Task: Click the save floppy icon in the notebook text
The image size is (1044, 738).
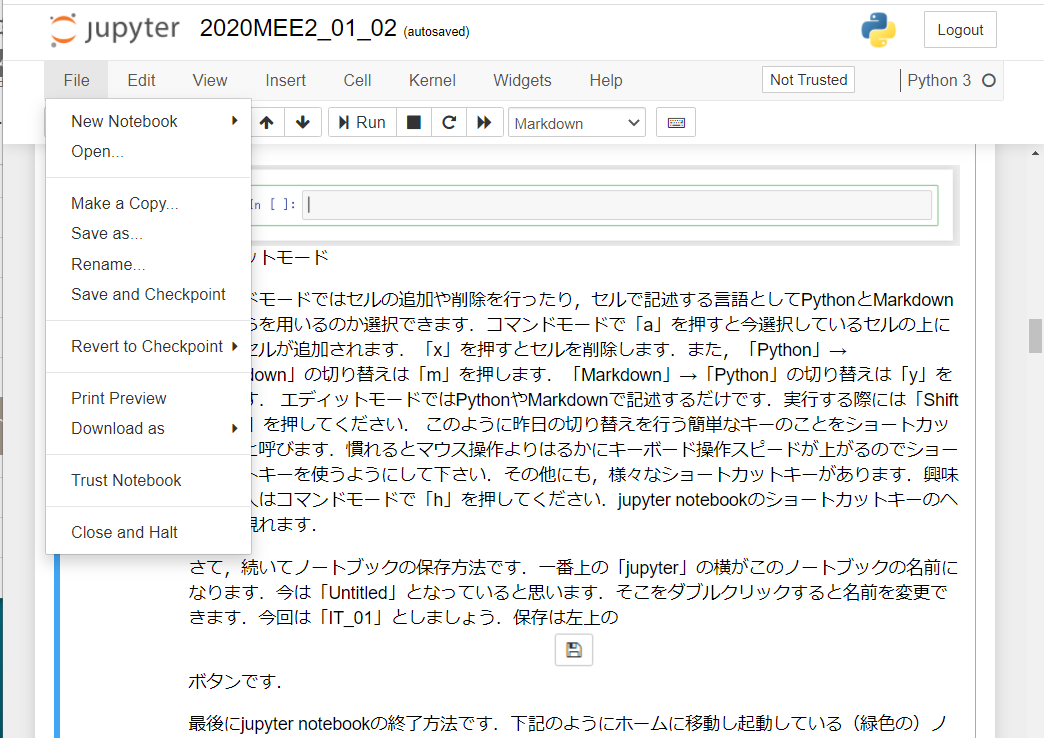Action: [573, 649]
